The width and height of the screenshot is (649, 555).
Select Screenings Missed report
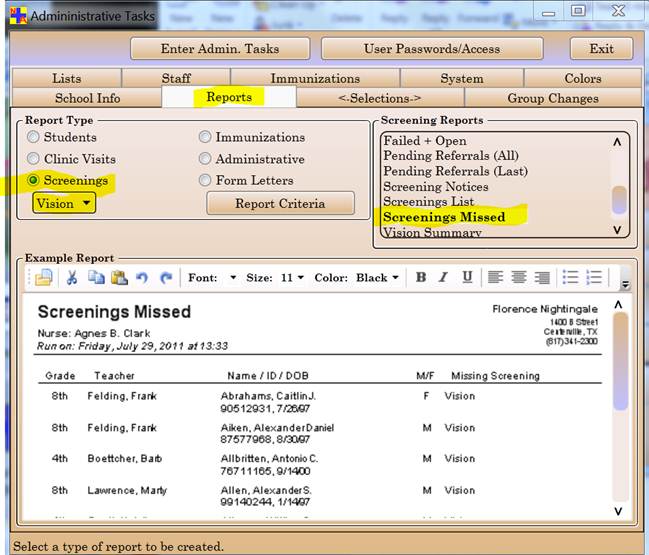click(x=444, y=217)
